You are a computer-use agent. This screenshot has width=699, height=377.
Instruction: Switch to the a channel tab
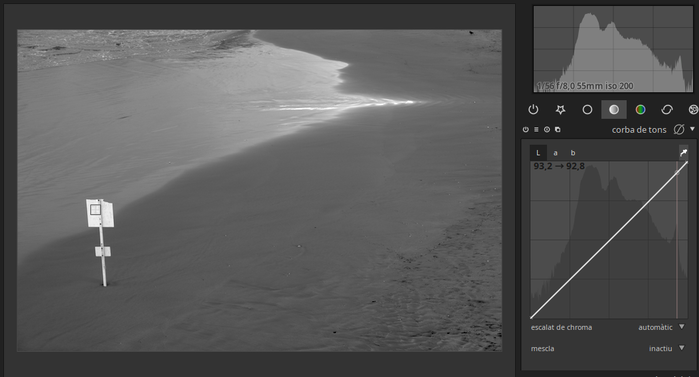555,153
